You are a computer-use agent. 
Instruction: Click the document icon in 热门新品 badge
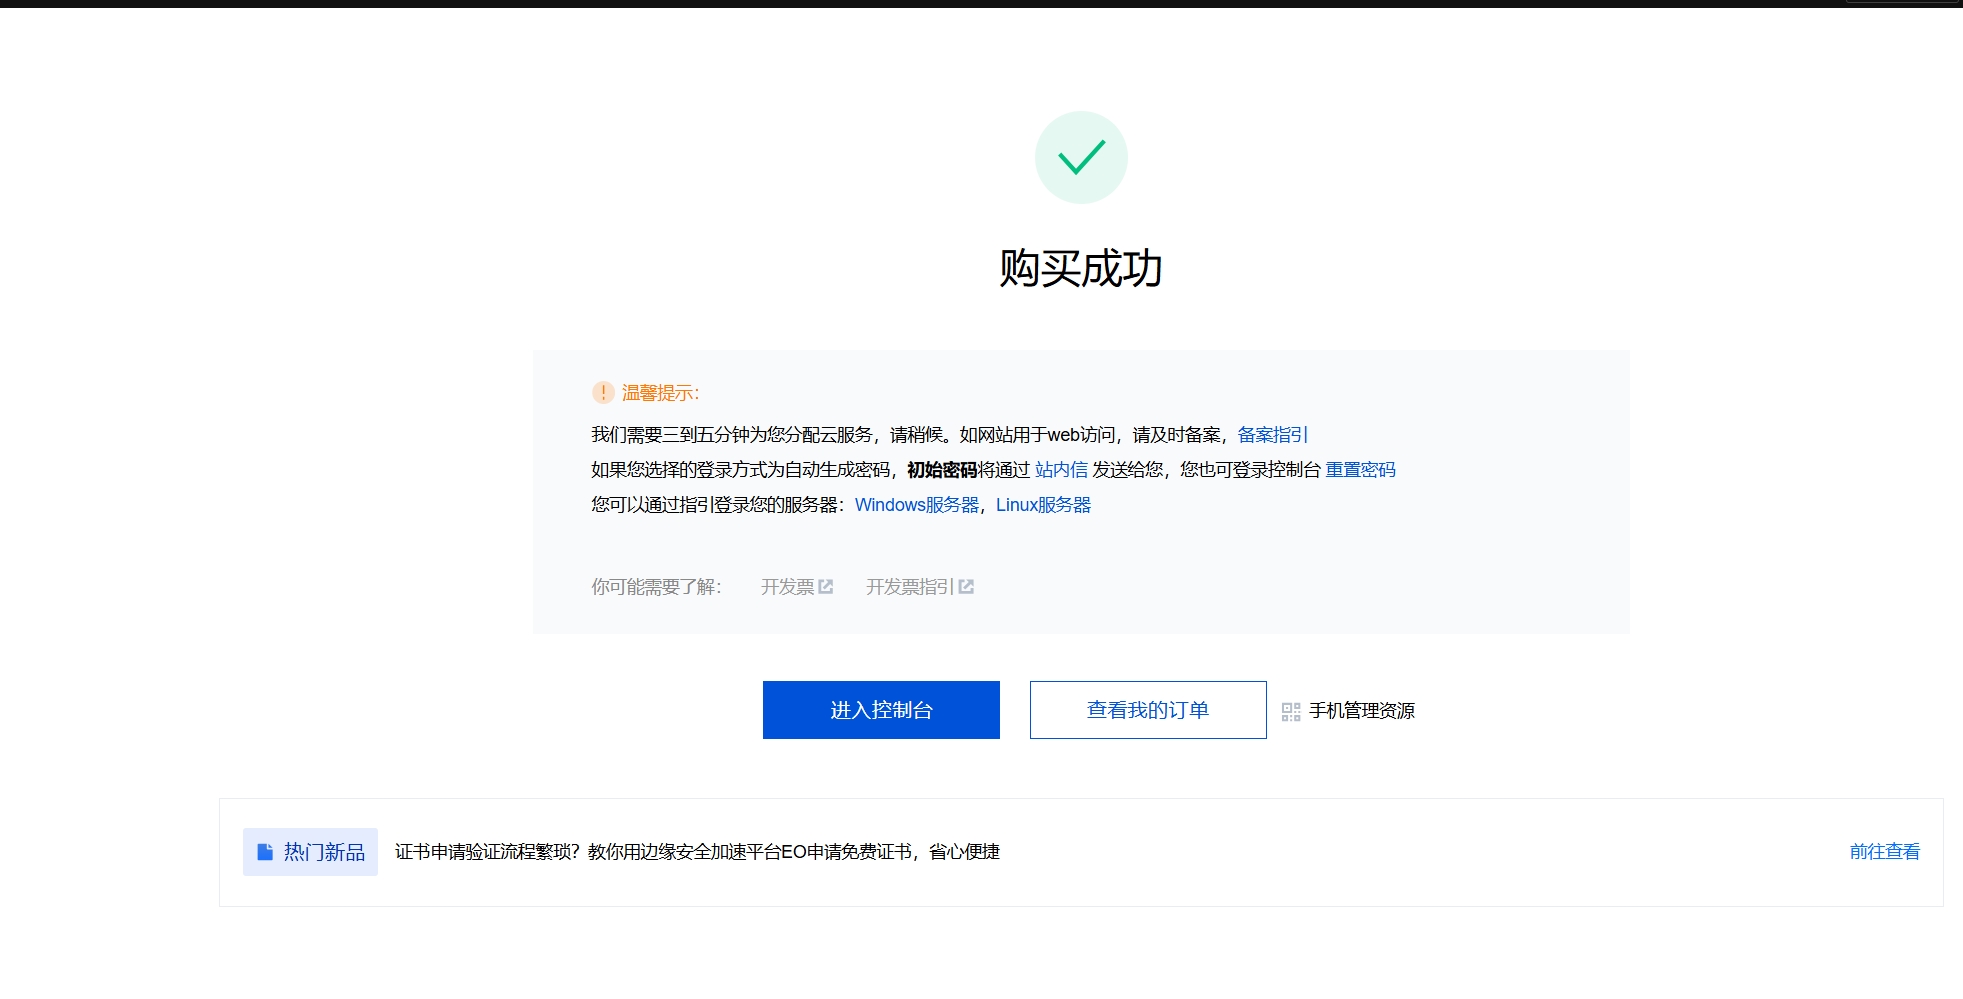[265, 852]
